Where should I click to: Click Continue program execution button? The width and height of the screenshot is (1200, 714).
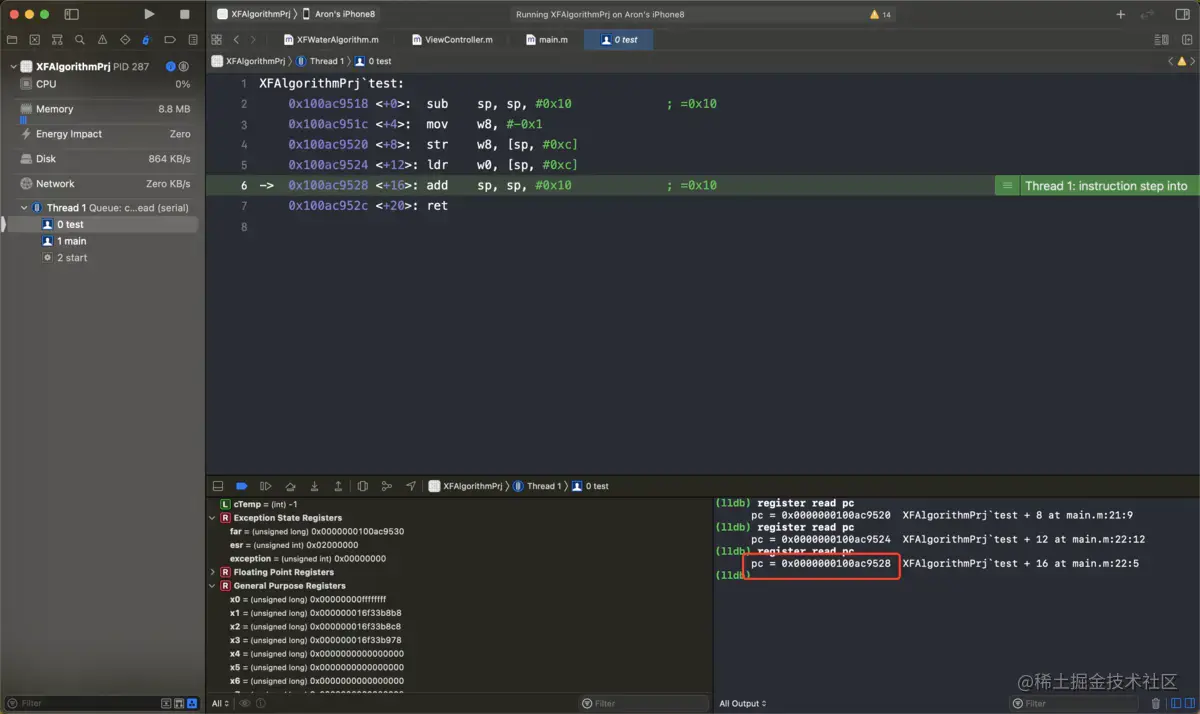[265, 486]
